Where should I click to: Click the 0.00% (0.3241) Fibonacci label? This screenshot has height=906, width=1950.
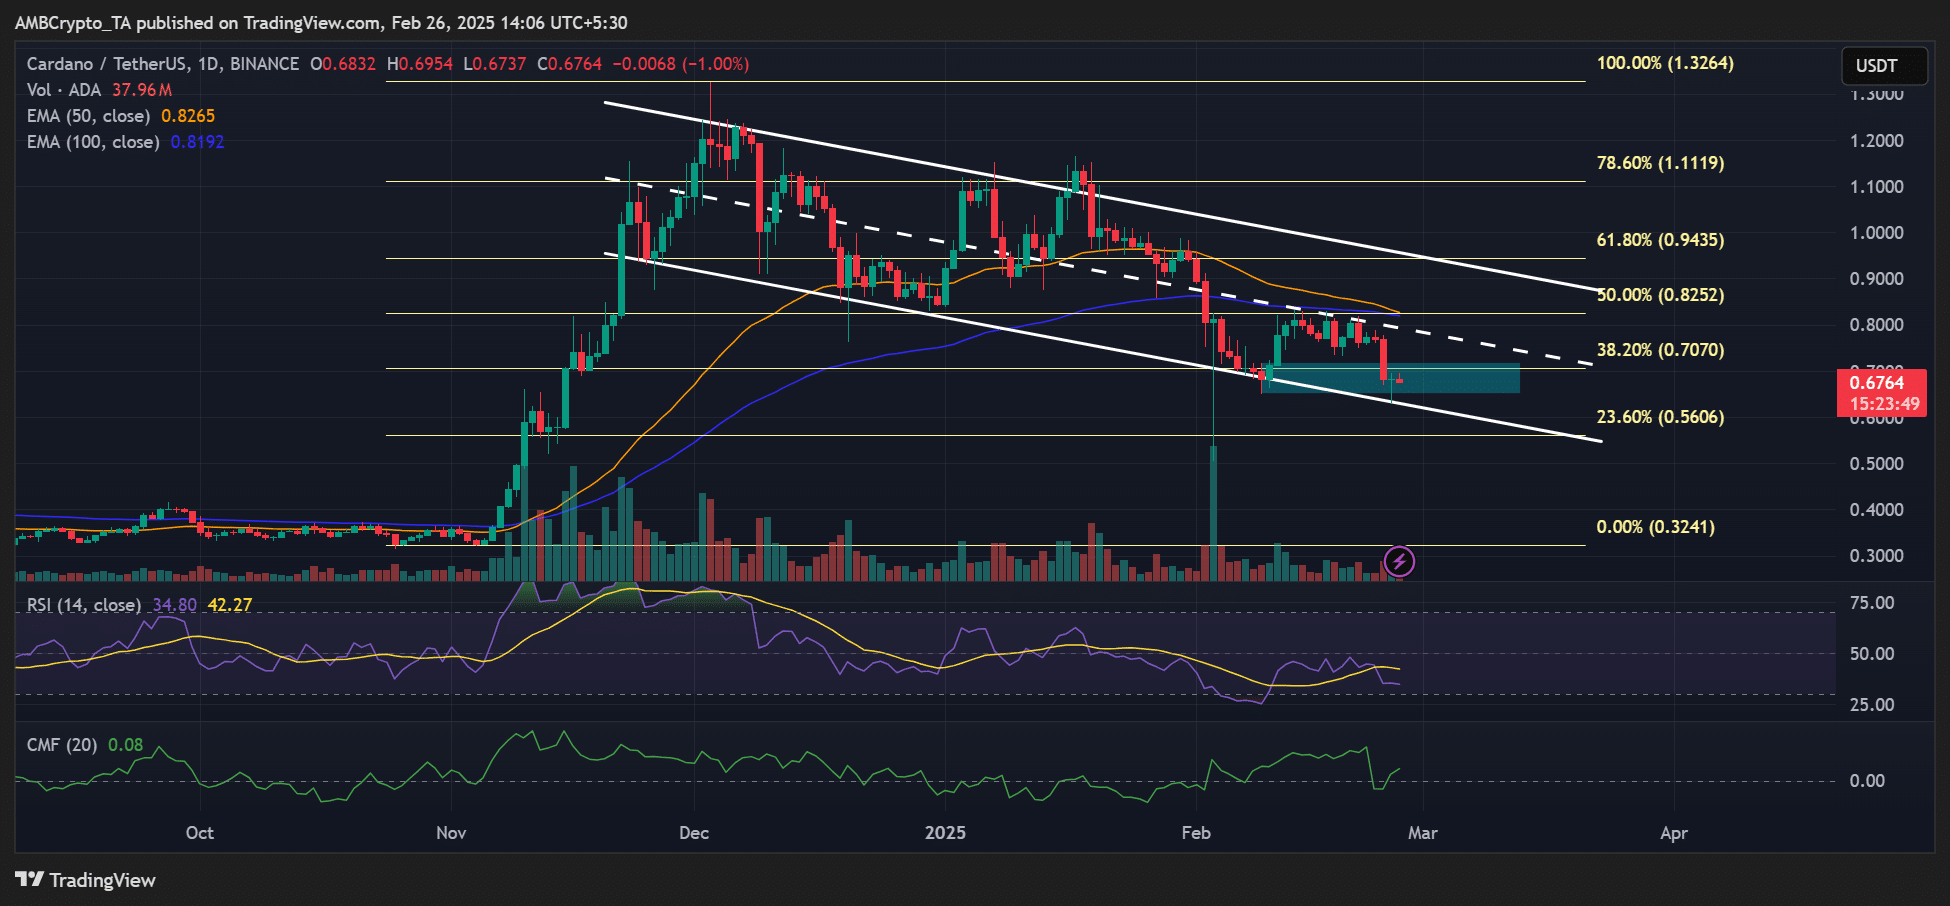pos(1655,527)
